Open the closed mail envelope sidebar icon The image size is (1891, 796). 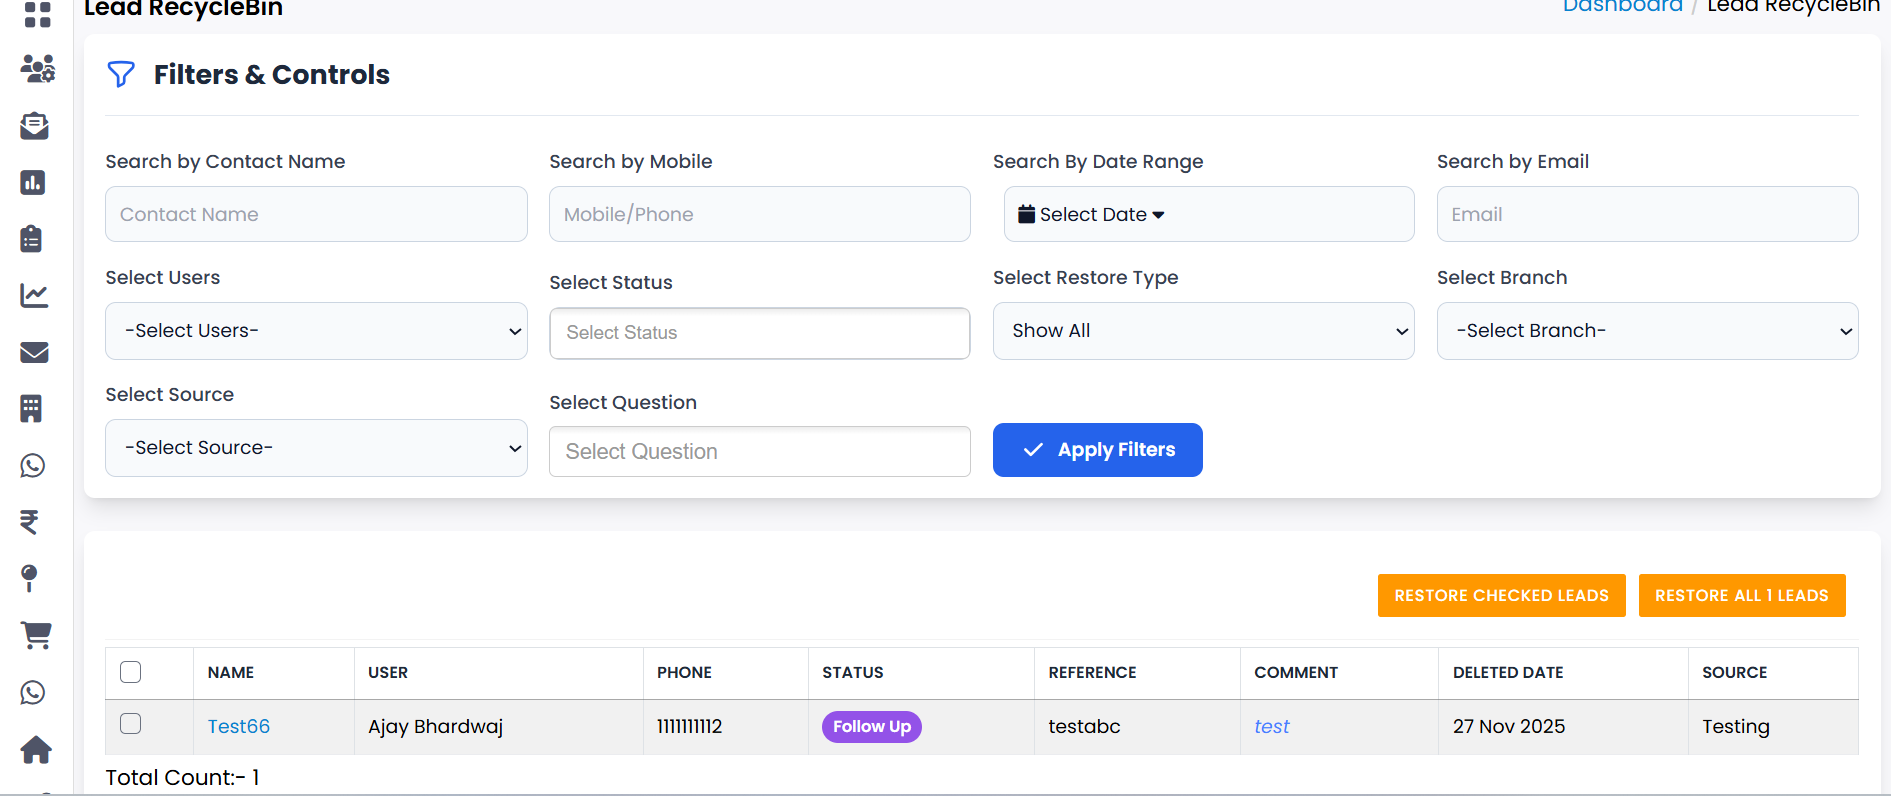34,352
